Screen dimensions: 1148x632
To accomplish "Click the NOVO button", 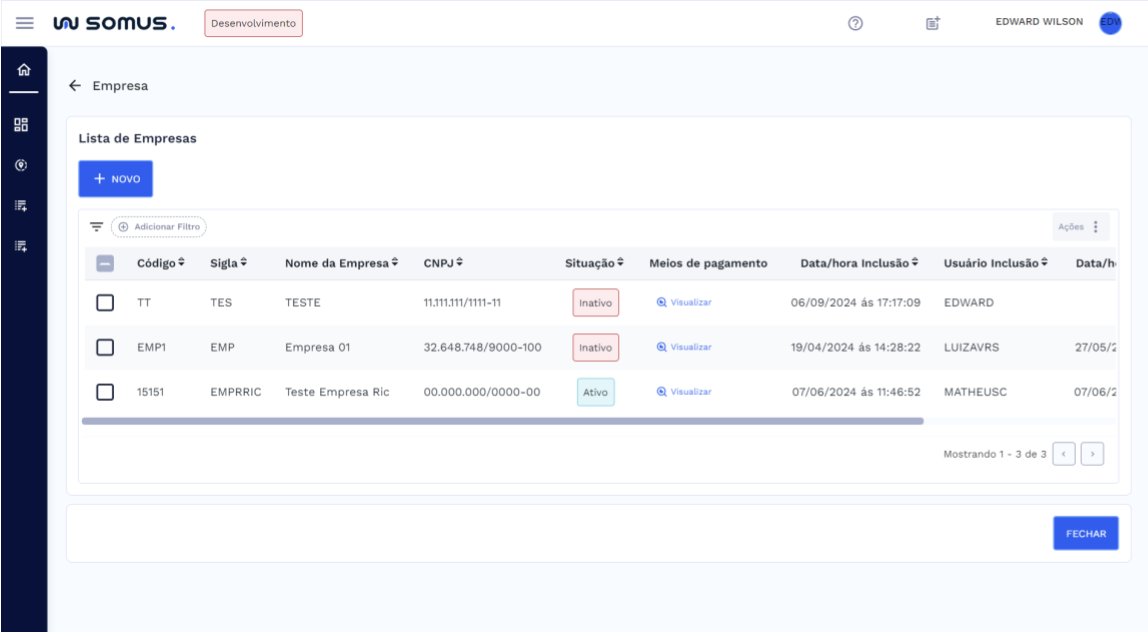I will tap(116, 179).
